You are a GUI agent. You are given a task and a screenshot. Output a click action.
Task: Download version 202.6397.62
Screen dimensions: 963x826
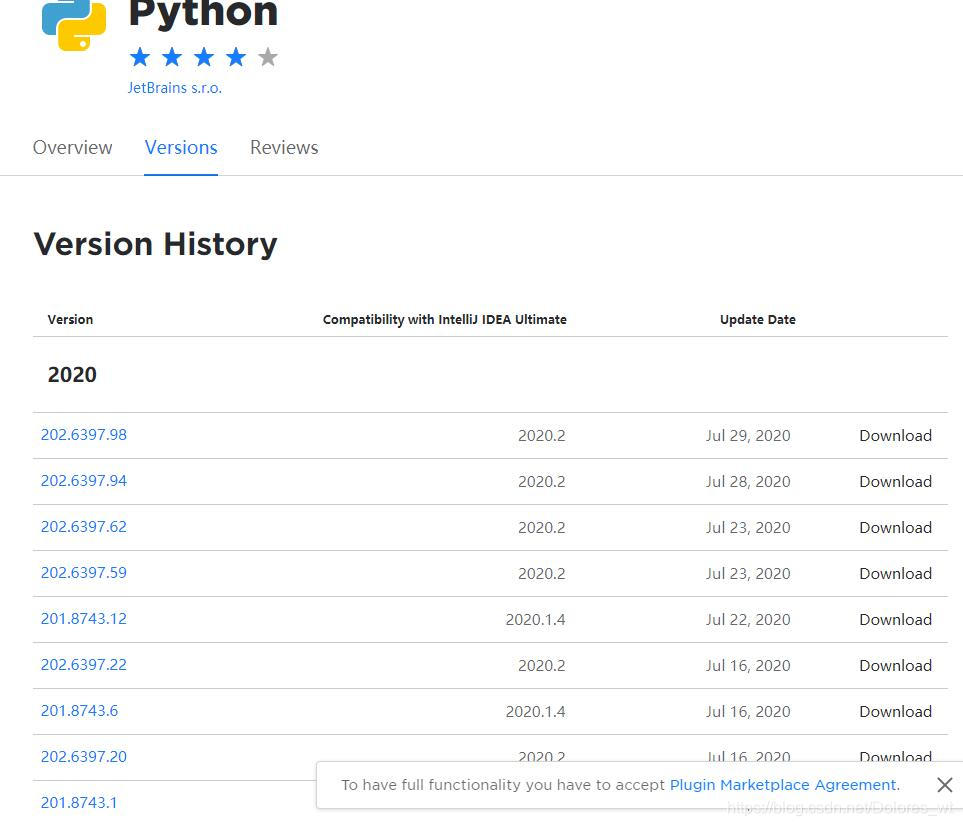coord(895,528)
